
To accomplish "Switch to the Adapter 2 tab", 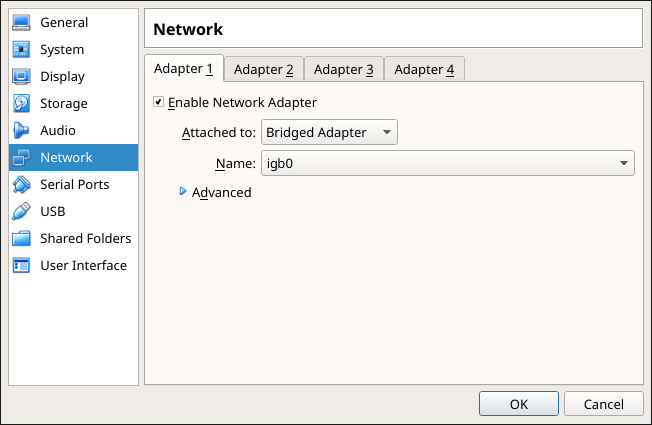I will pyautogui.click(x=263, y=69).
